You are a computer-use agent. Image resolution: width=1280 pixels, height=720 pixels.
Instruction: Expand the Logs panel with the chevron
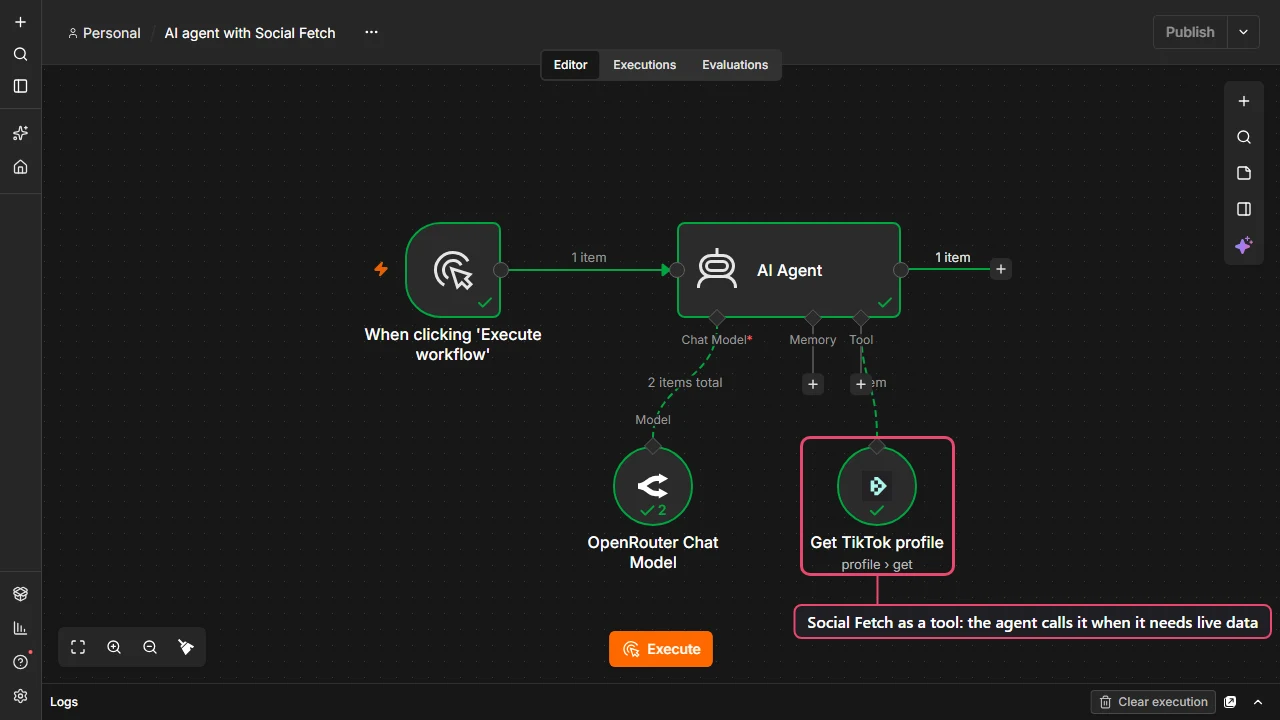point(1258,702)
